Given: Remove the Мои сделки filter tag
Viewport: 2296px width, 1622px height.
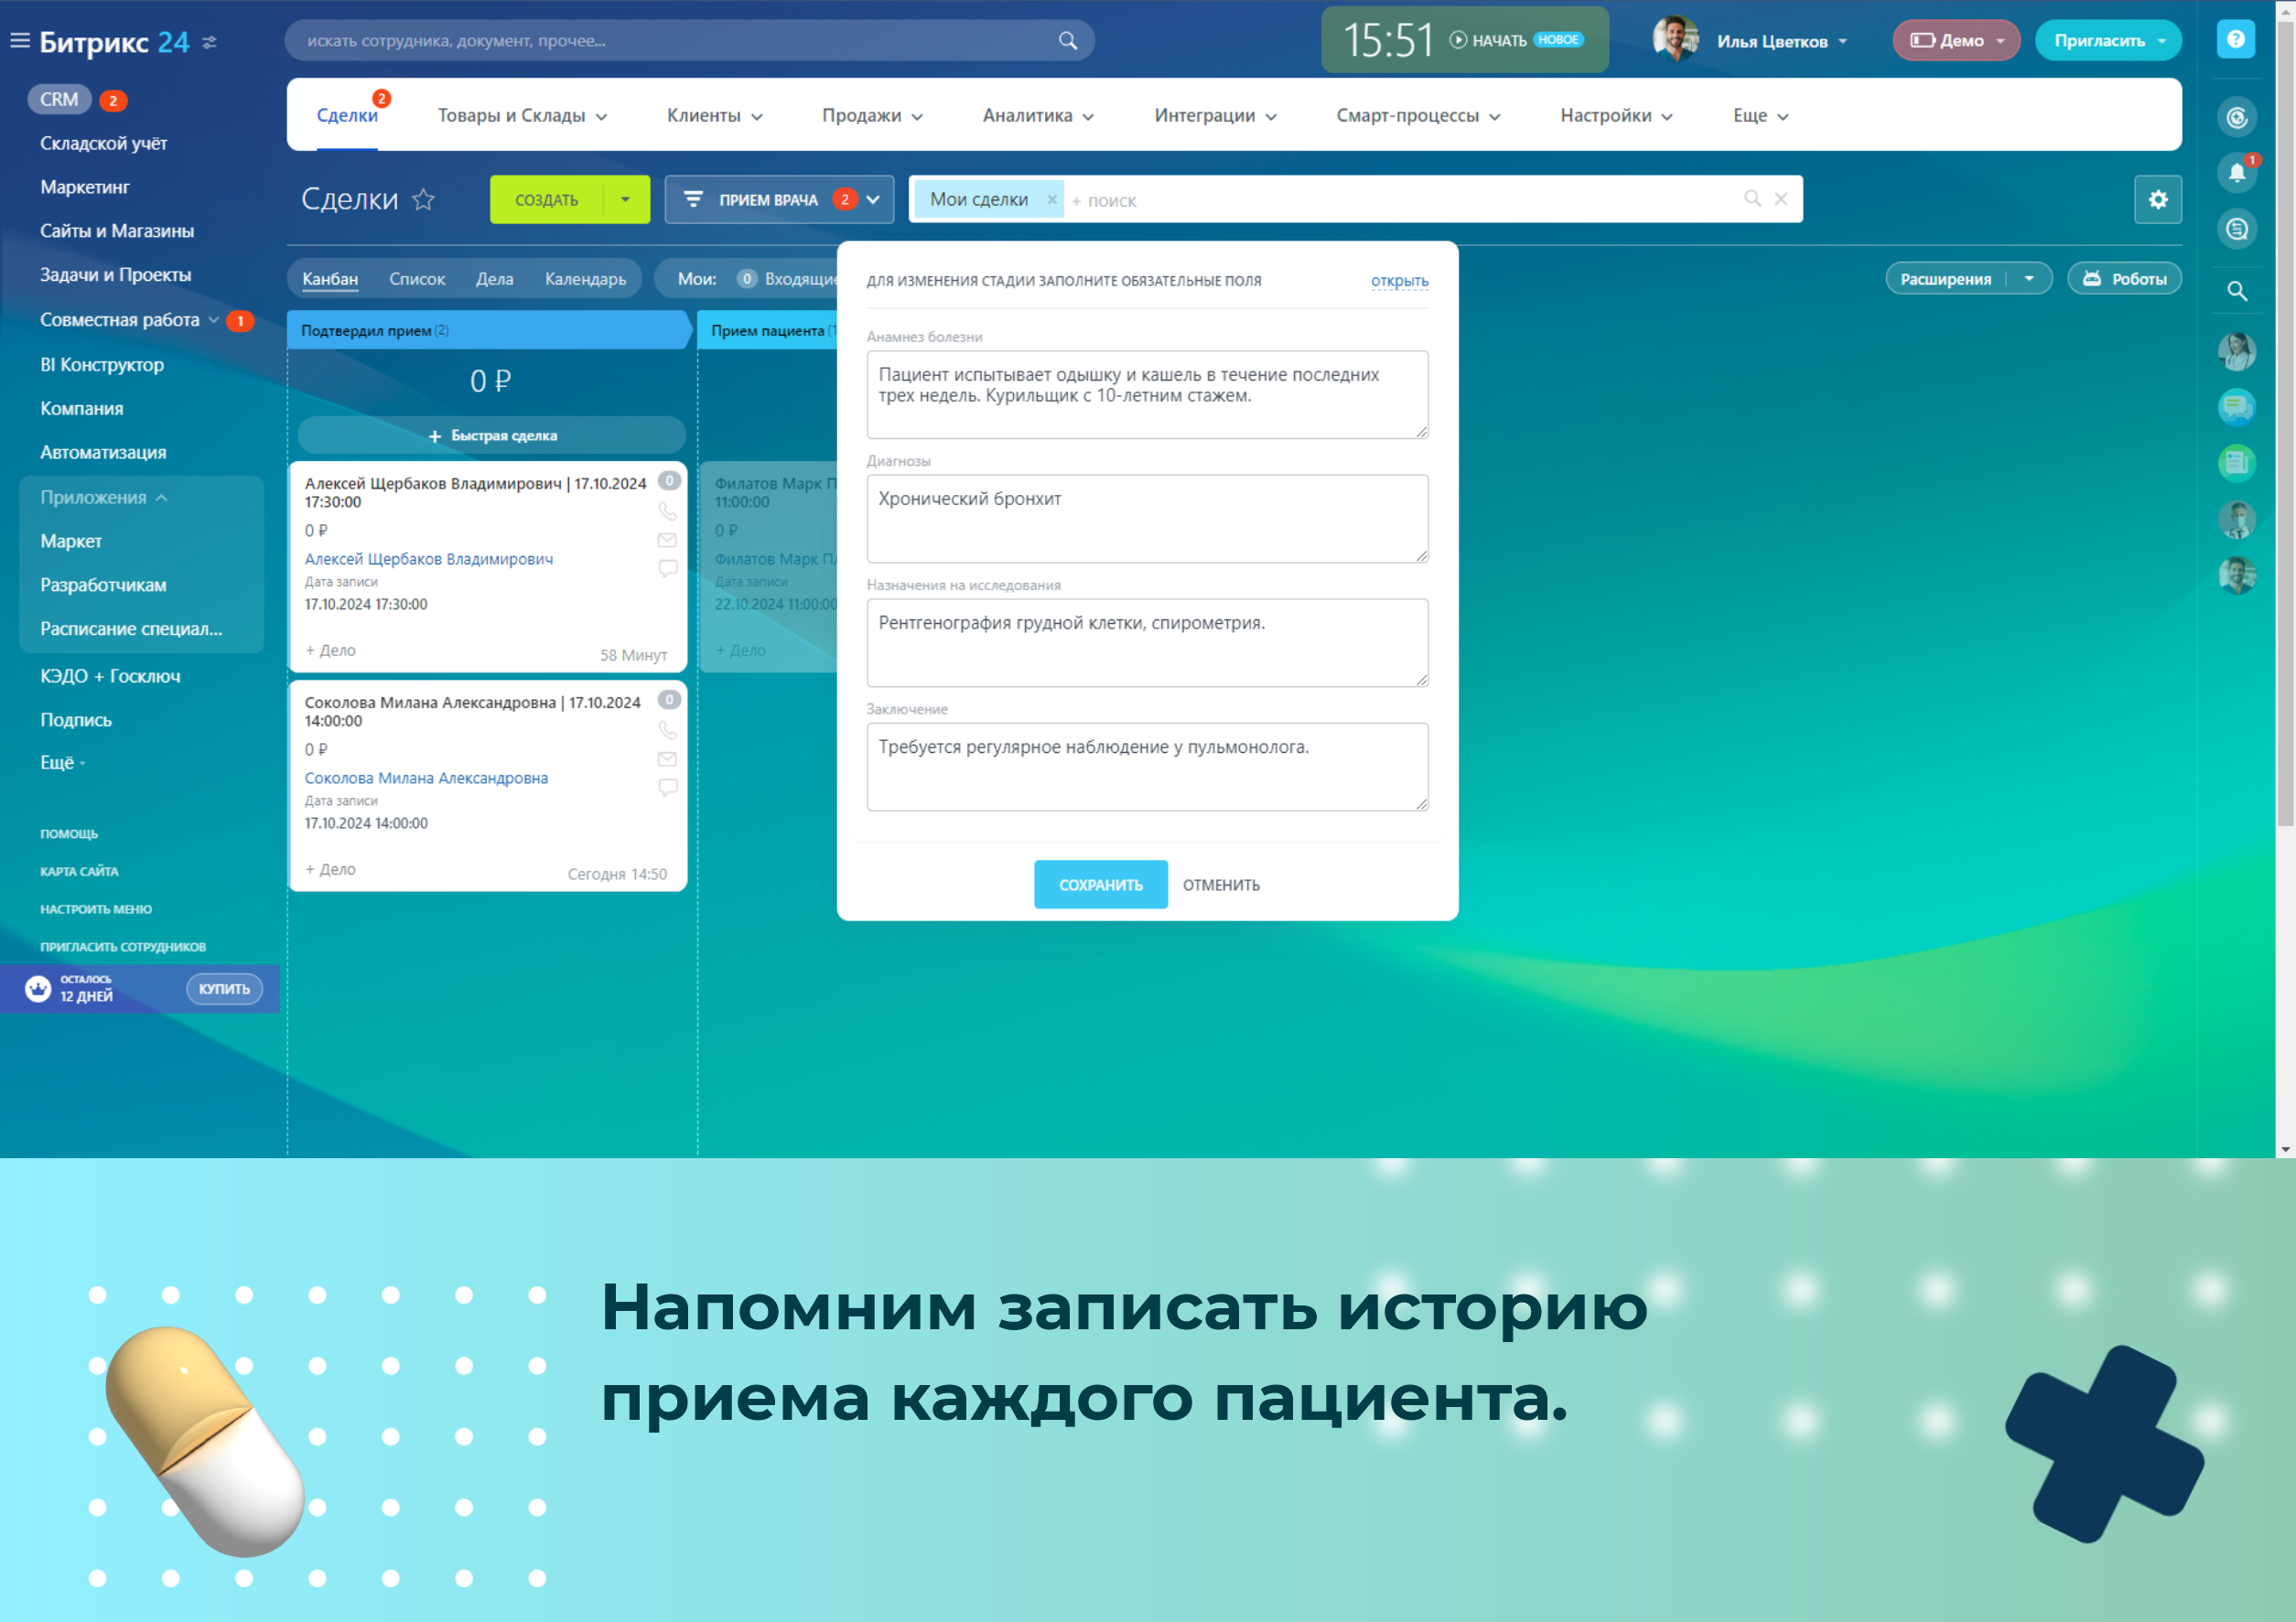Looking at the screenshot, I should (1051, 200).
